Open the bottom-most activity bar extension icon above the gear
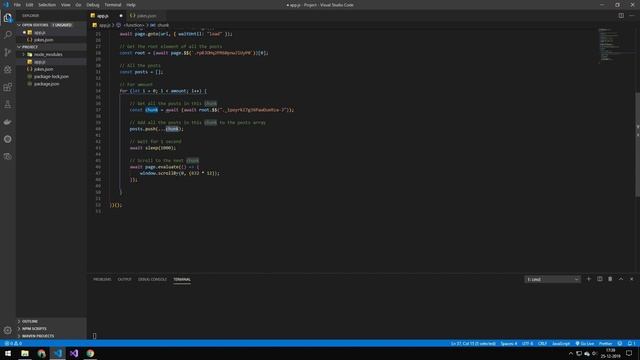The width and height of the screenshot is (640, 360). point(8,156)
